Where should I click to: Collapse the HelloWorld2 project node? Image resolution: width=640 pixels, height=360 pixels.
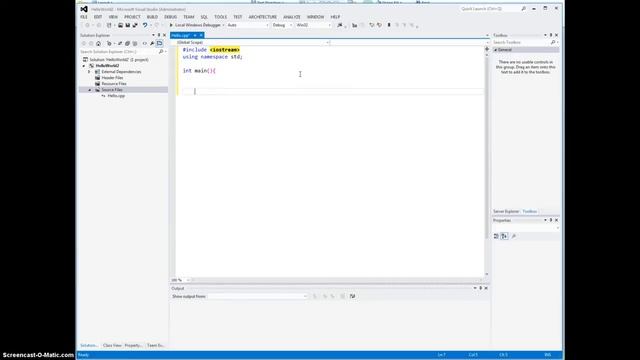(x=84, y=66)
